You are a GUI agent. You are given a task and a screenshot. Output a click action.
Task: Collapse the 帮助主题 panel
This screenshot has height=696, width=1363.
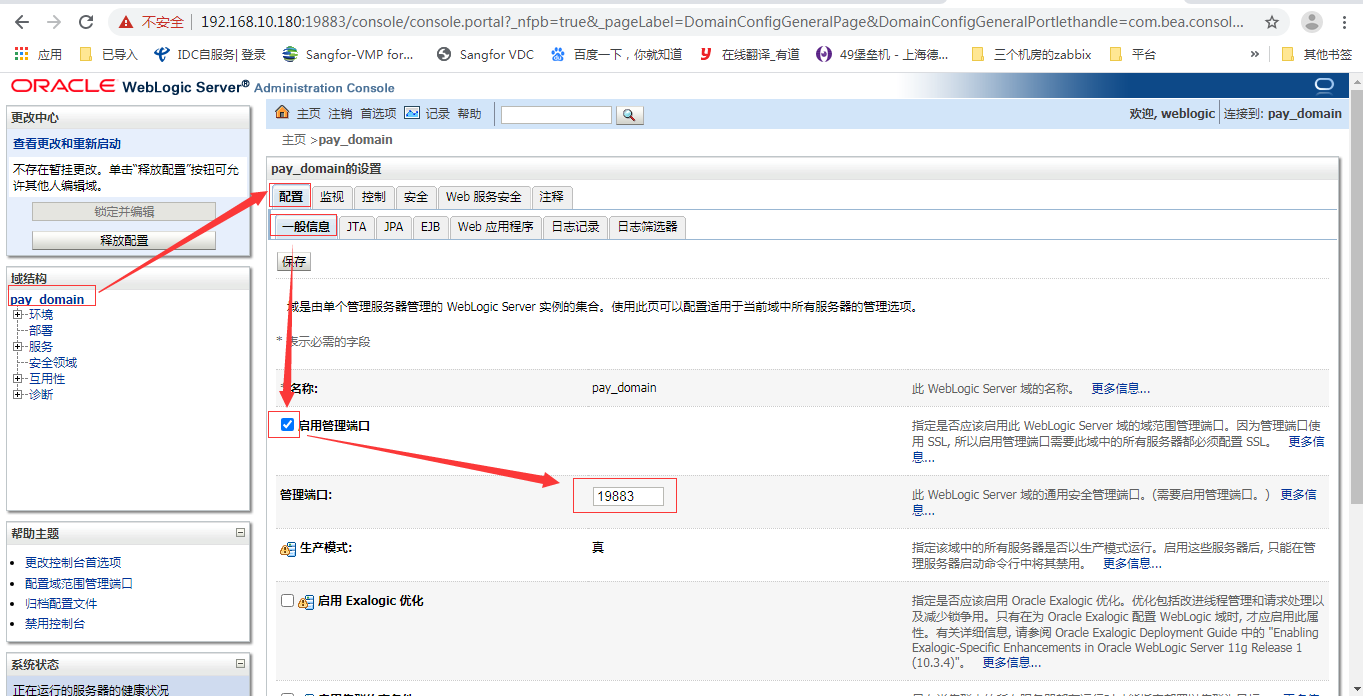point(240,533)
